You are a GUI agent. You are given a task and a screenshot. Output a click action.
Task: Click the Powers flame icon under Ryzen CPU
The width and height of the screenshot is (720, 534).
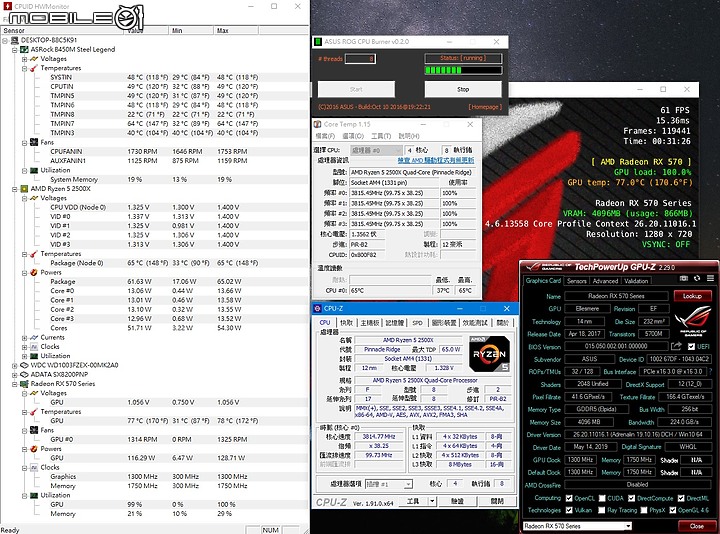coord(34,272)
